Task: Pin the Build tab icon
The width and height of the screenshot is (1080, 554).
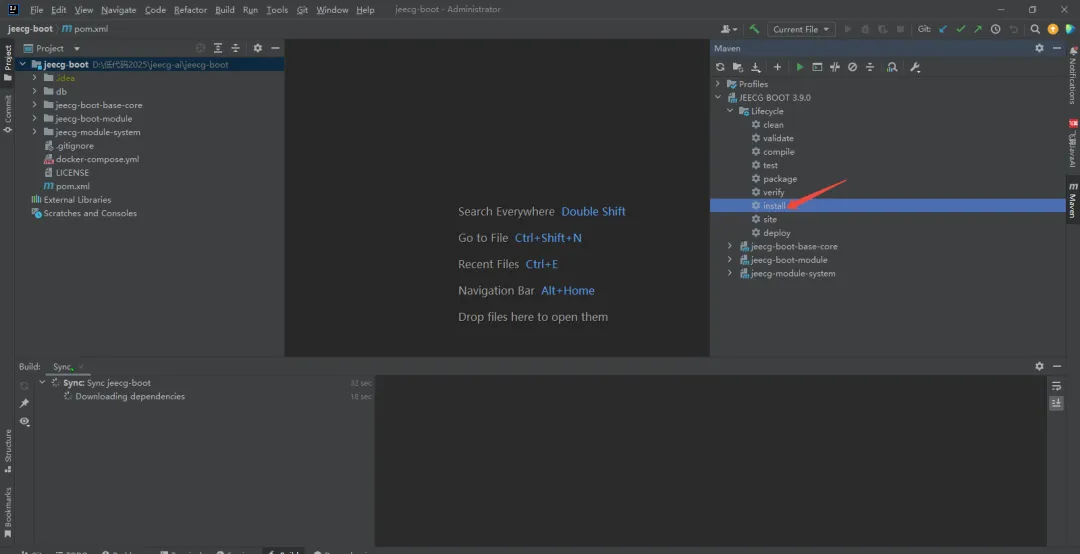Action: 24,403
